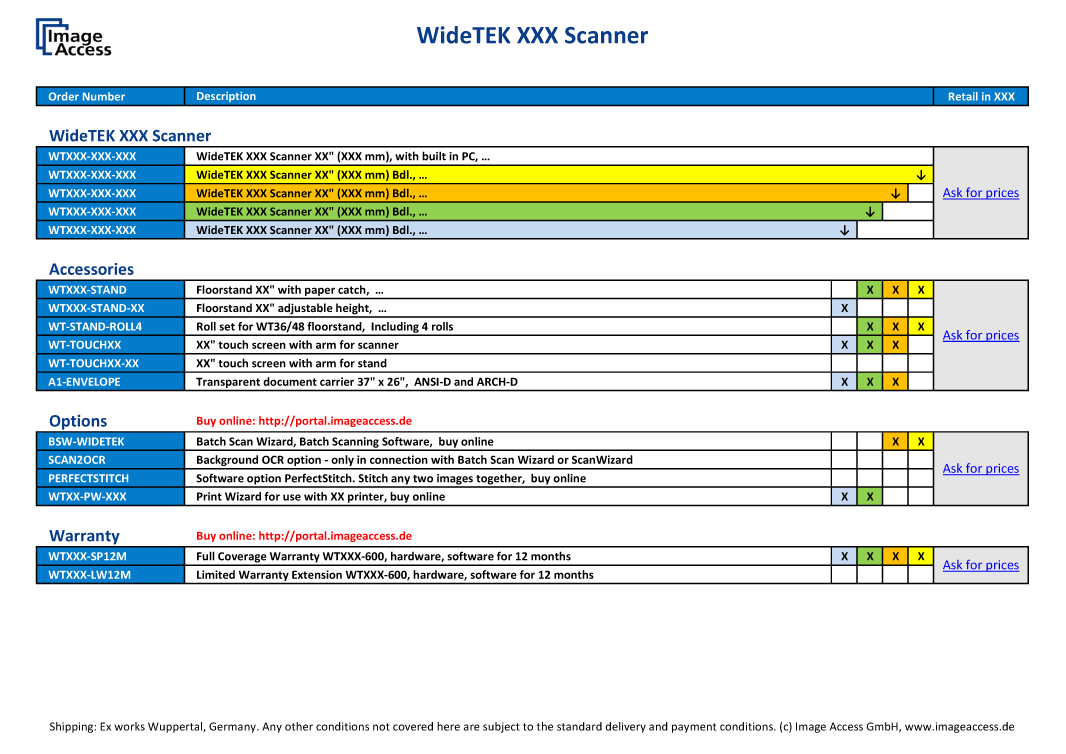Image resolution: width=1066 pixels, height=754 pixels.
Task: Open Ask for prices link beside Options table
Action: click(x=980, y=469)
